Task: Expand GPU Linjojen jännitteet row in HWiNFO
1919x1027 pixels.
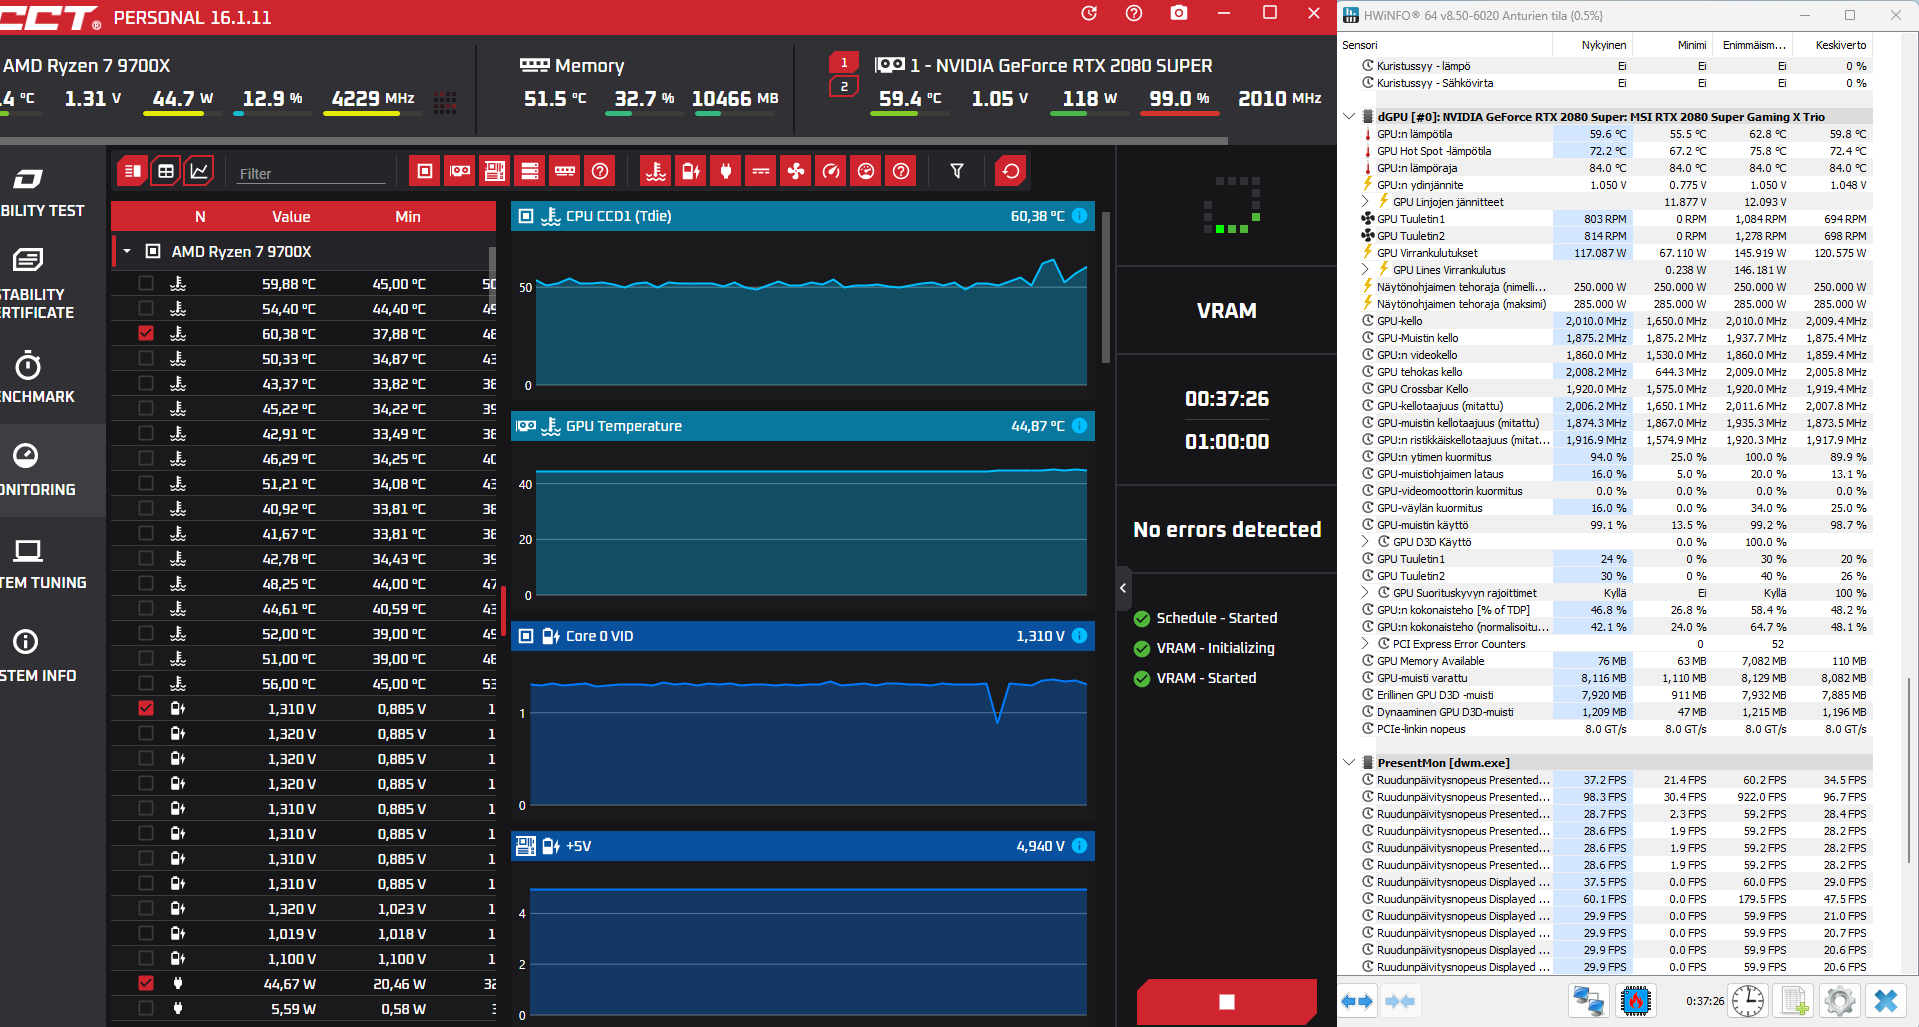Action: [1366, 202]
